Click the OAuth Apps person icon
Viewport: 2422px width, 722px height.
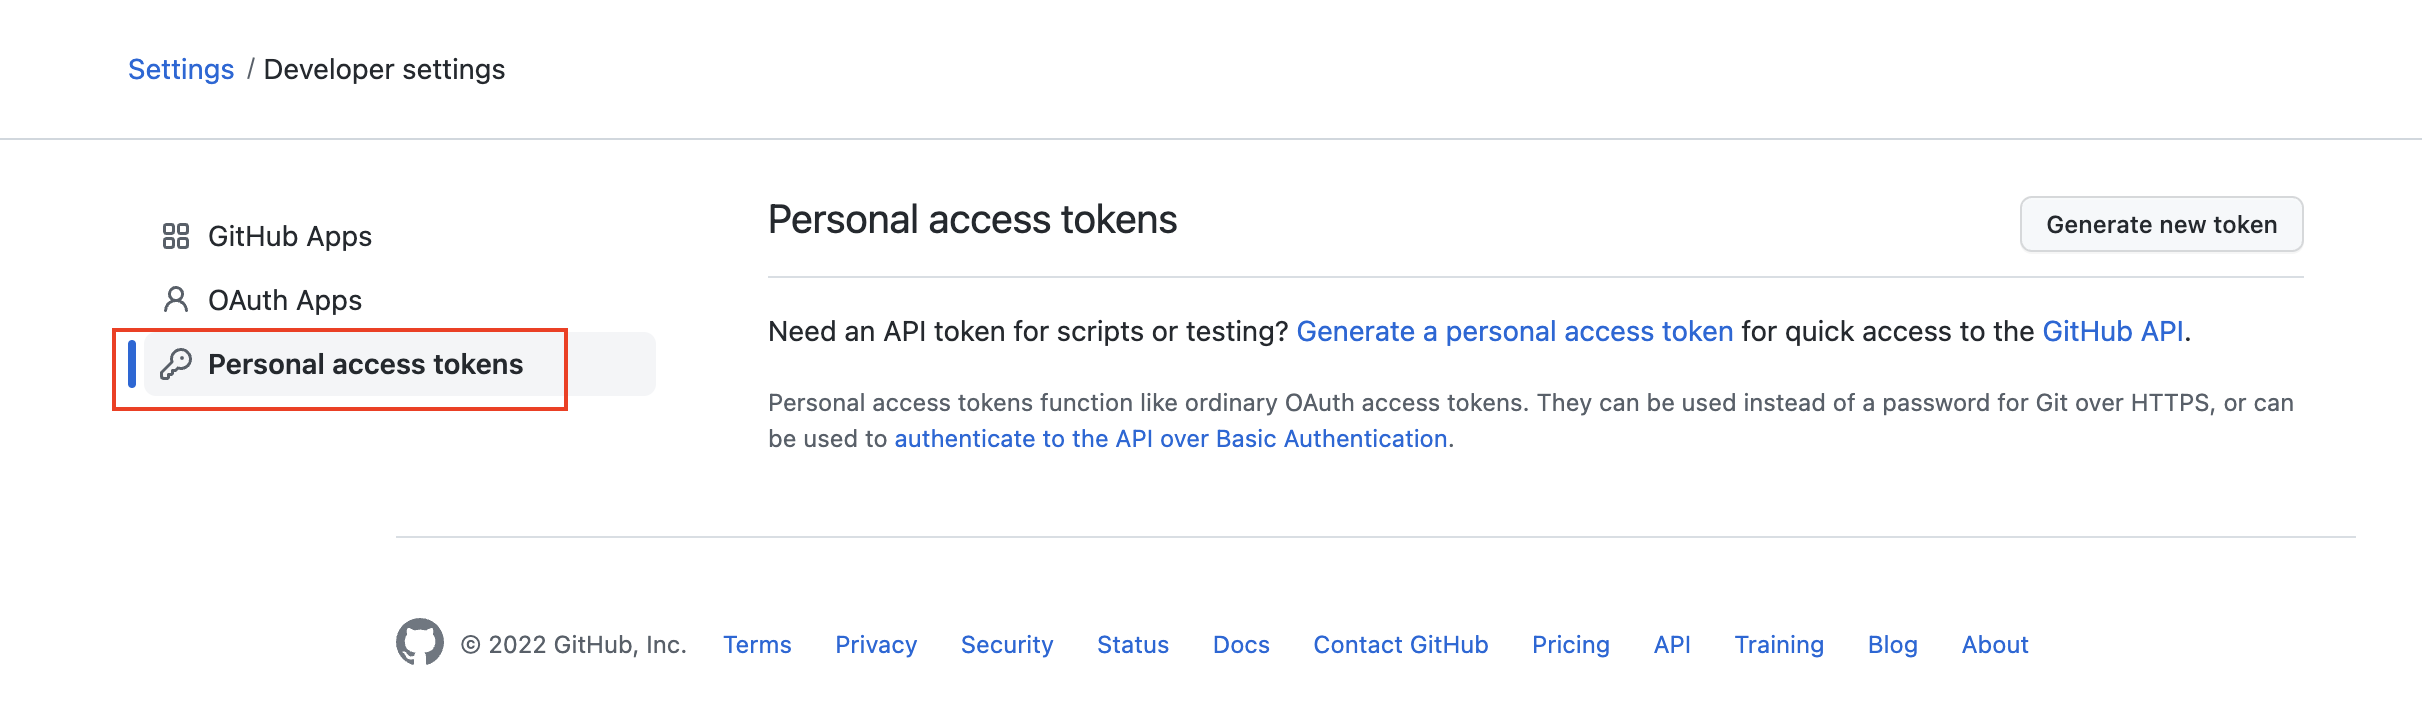[176, 299]
